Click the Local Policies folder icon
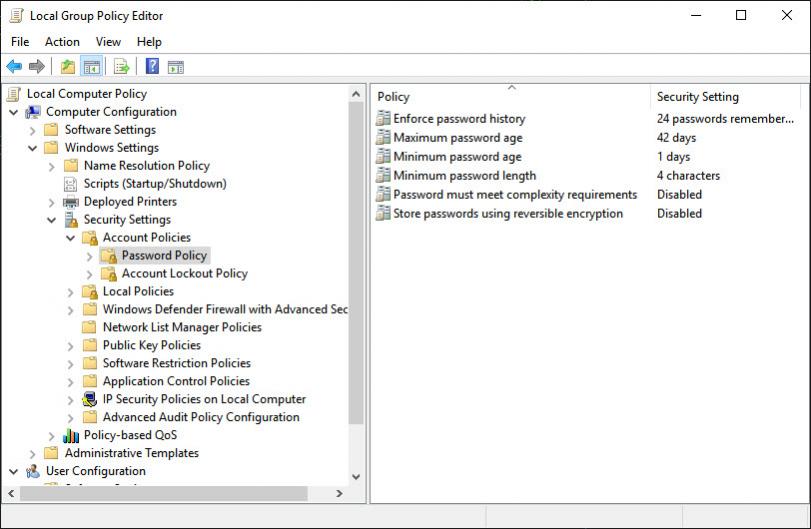The image size is (811, 529). click(90, 292)
